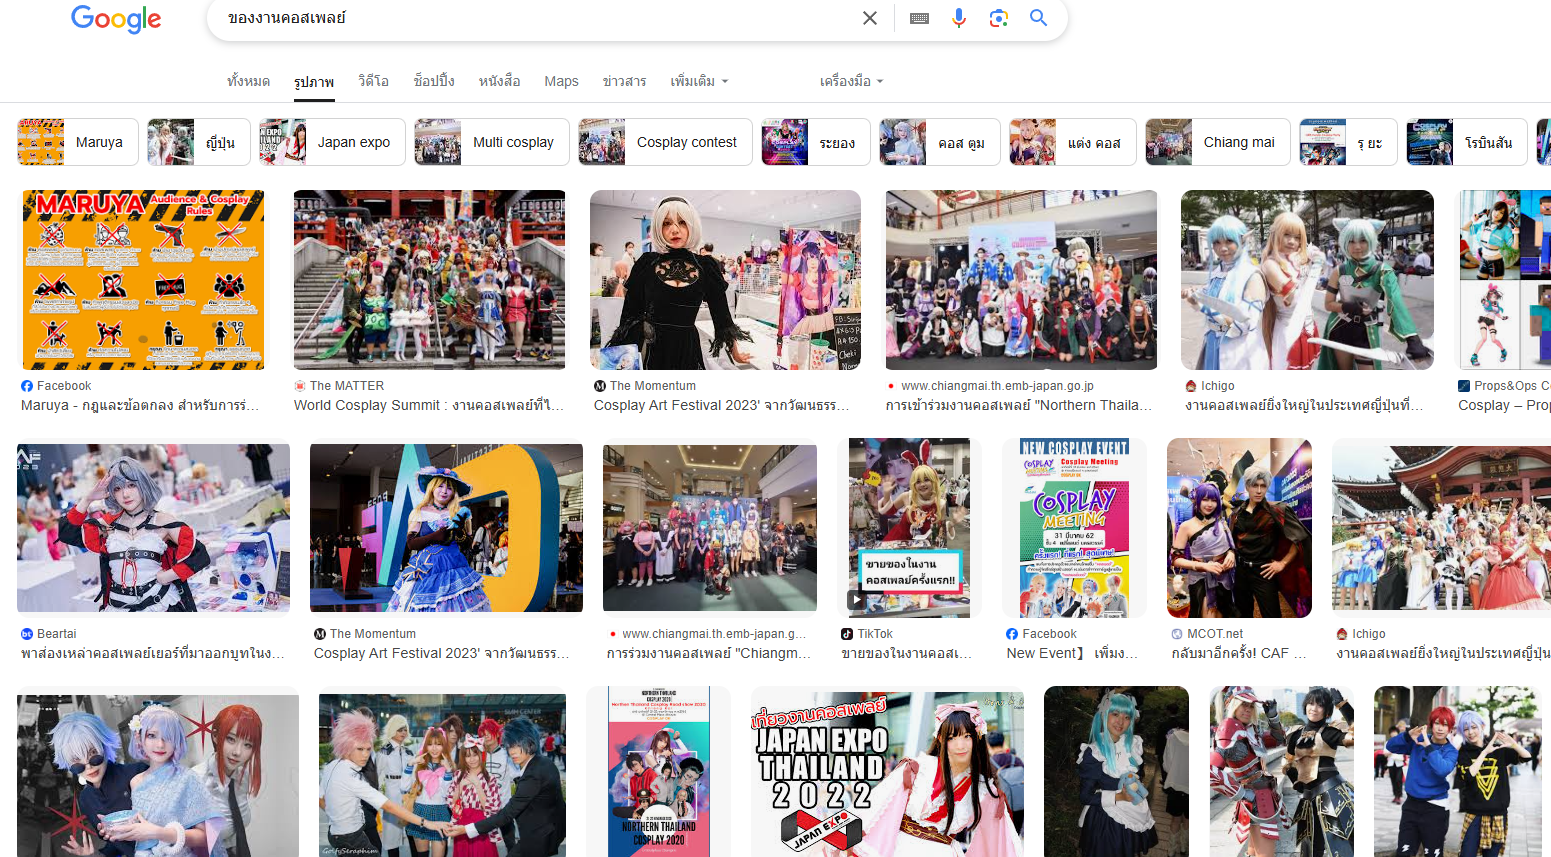Select the Japan expo filter chip

pyautogui.click(x=332, y=142)
